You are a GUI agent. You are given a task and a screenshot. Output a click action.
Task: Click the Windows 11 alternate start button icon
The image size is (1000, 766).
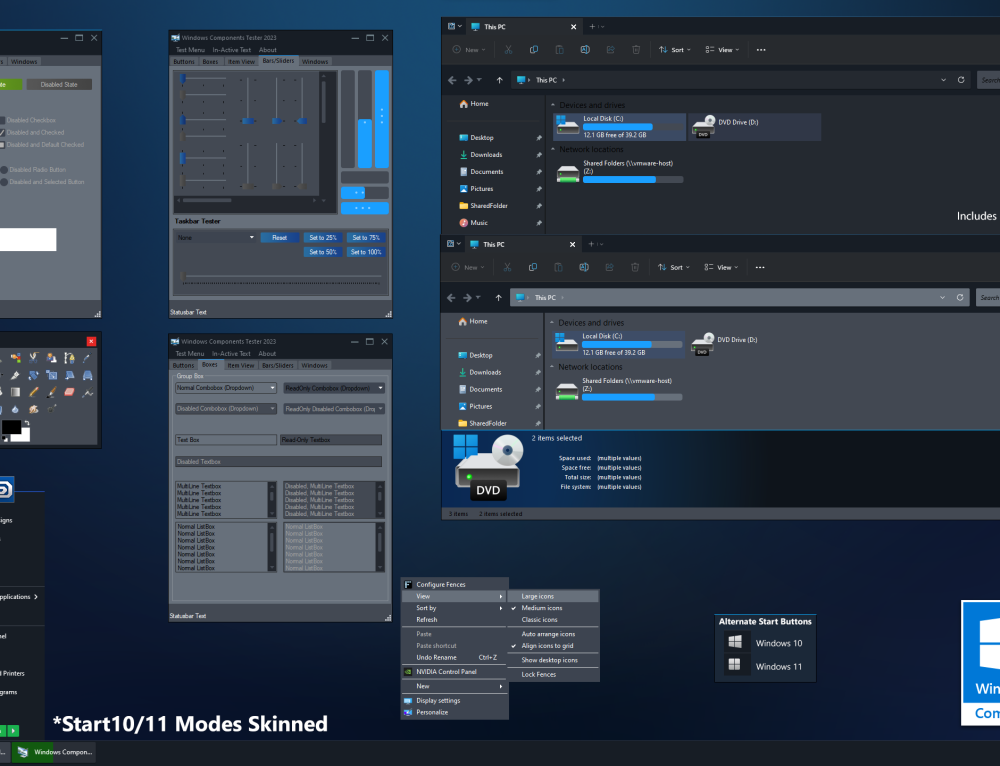pyautogui.click(x=734, y=664)
